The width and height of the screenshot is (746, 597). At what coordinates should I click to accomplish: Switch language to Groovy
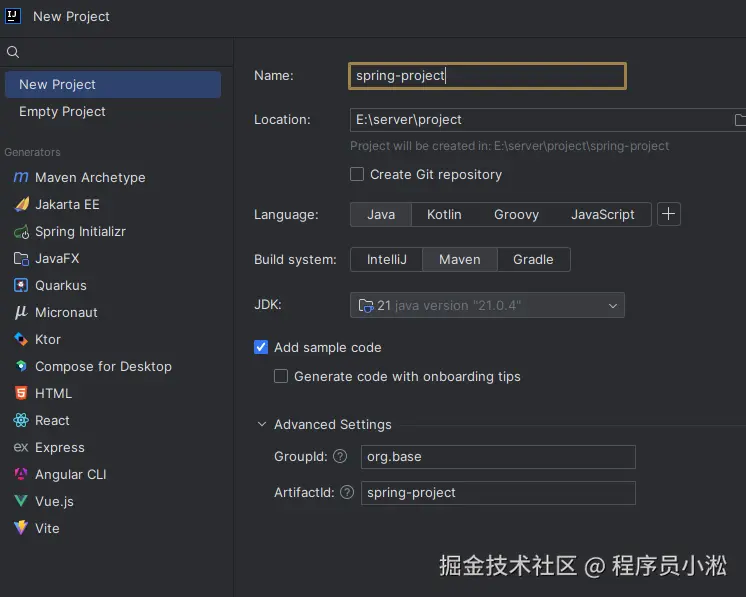click(x=516, y=215)
